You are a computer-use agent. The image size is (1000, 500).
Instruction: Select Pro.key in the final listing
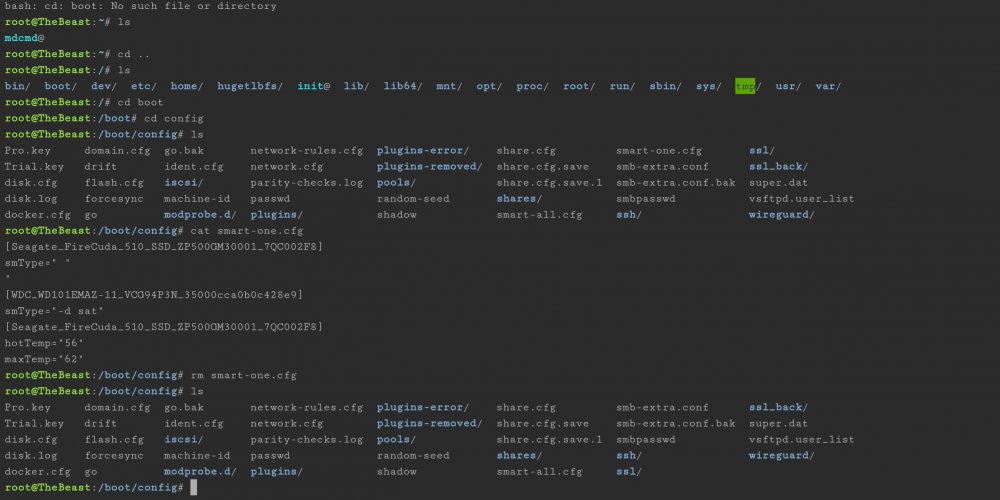27,407
